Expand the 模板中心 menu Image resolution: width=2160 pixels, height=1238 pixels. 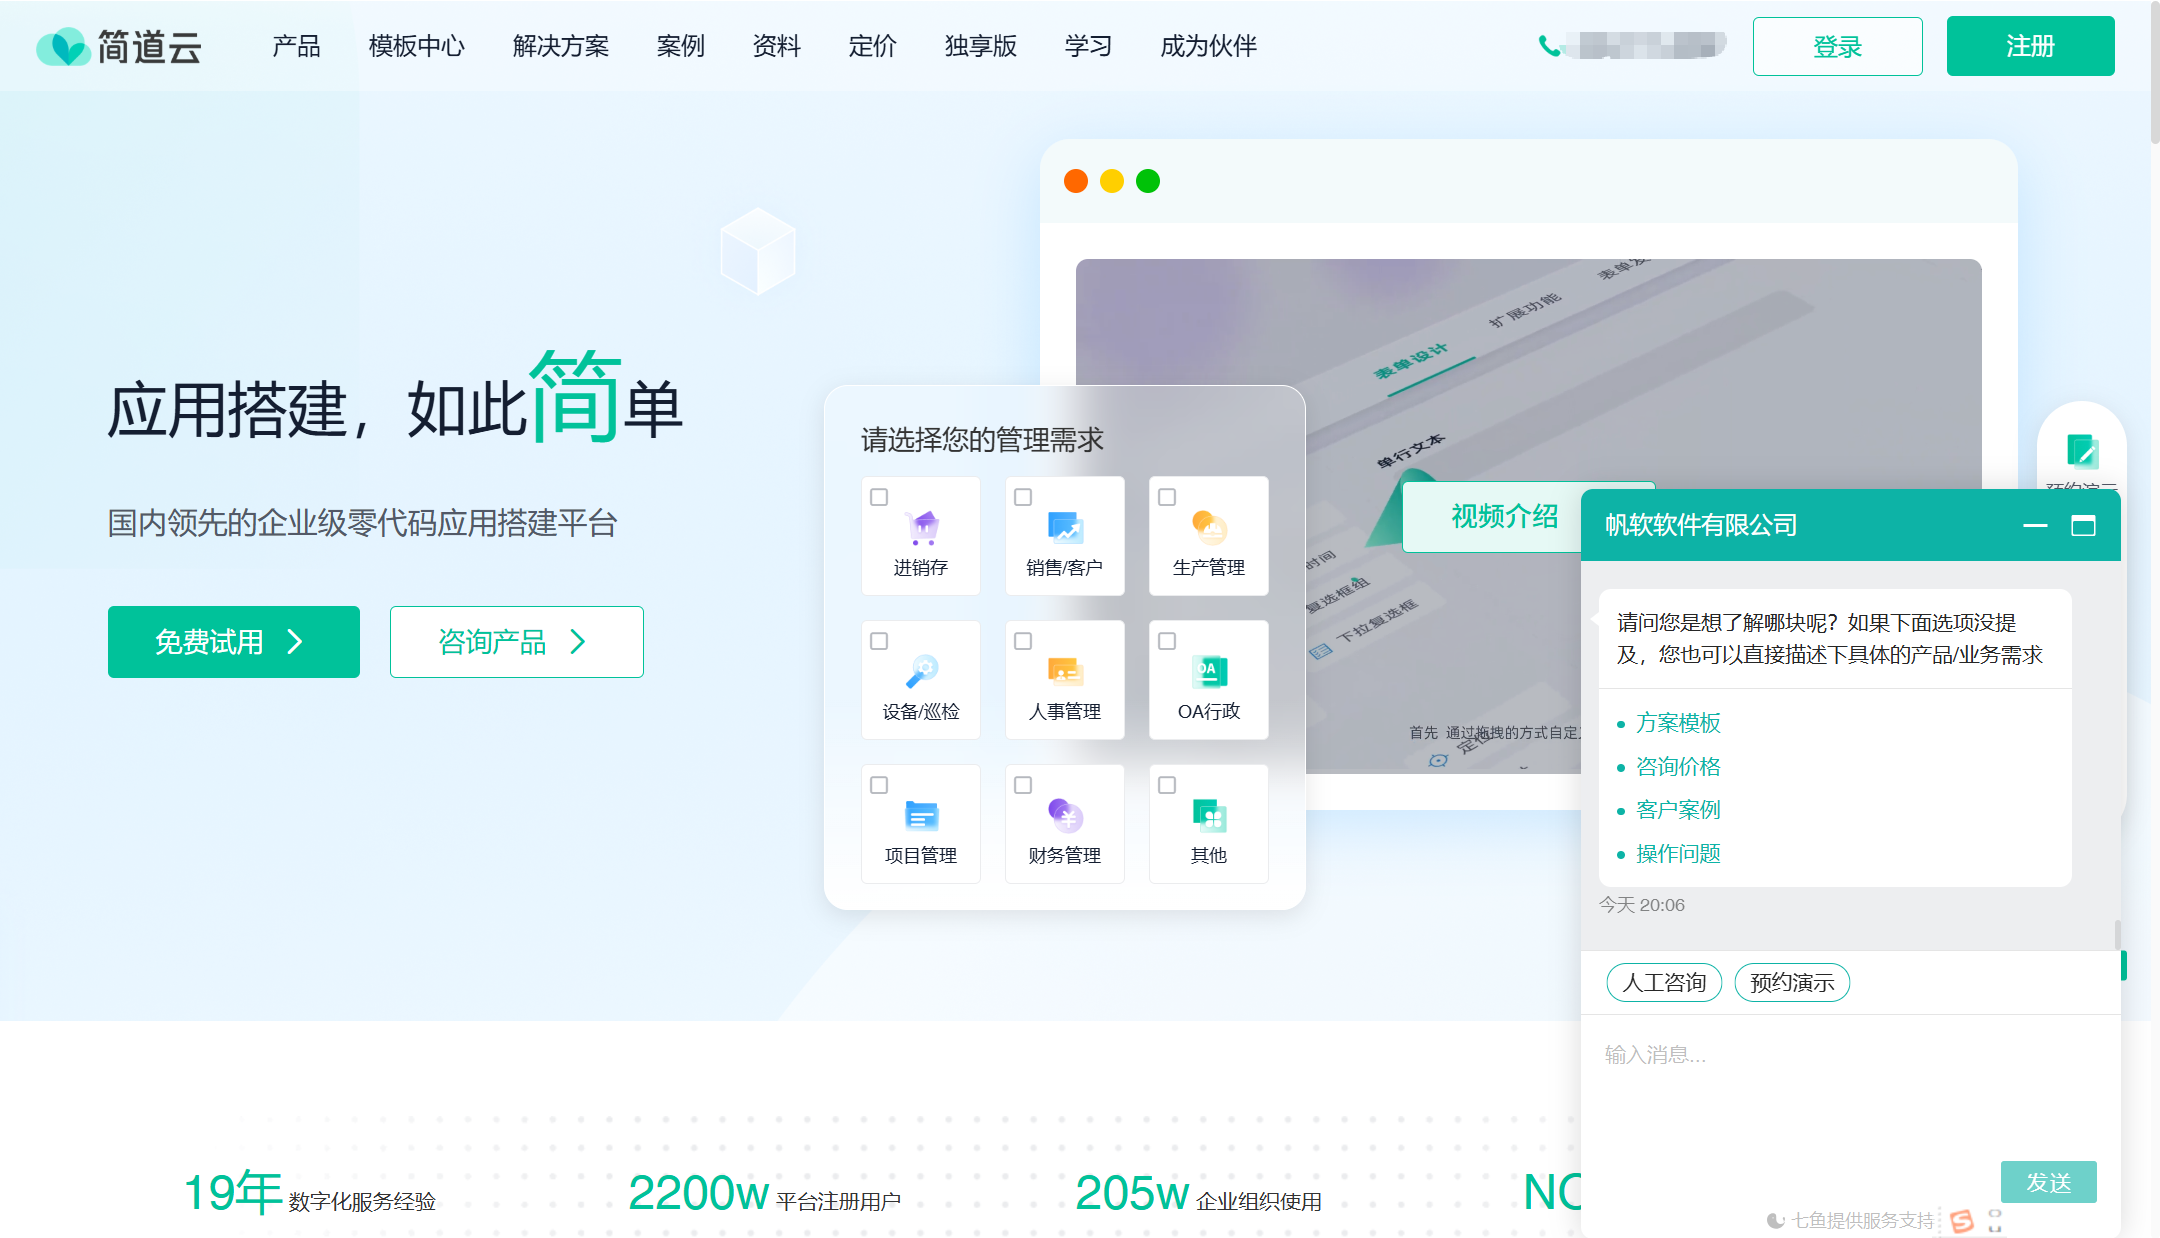click(x=416, y=46)
